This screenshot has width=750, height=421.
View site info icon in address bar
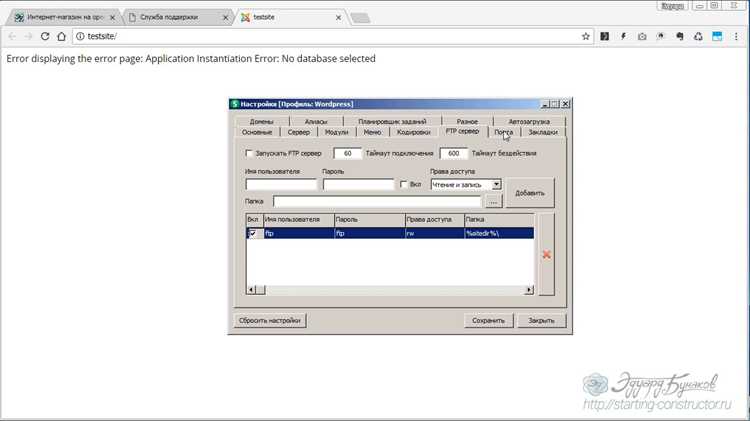pos(80,36)
